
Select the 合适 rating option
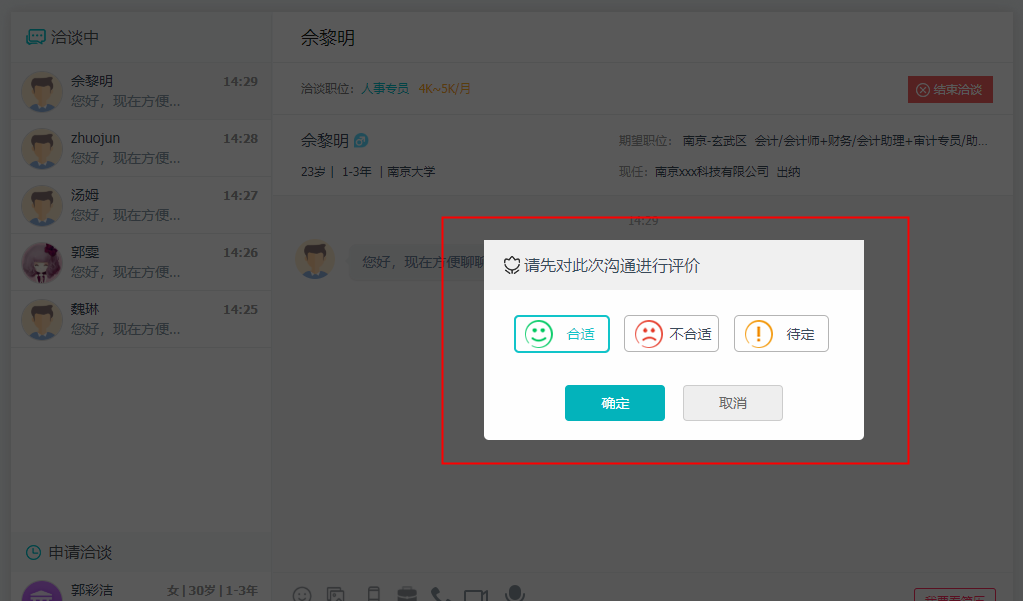(x=561, y=333)
